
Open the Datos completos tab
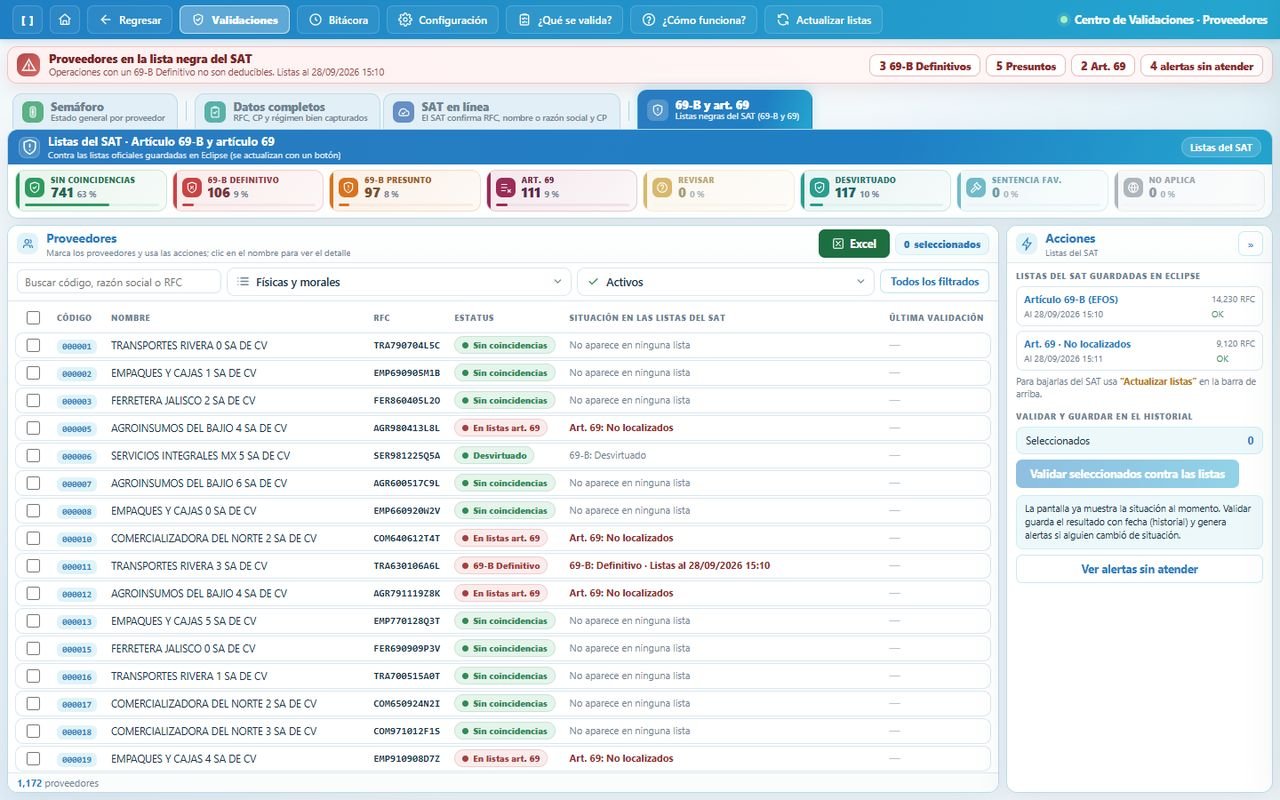[x=287, y=112]
